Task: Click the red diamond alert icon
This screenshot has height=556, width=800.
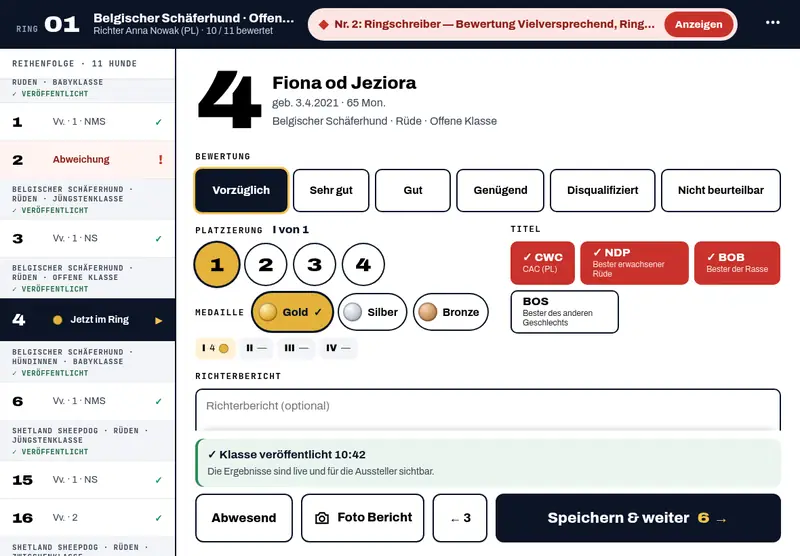Action: point(323,24)
